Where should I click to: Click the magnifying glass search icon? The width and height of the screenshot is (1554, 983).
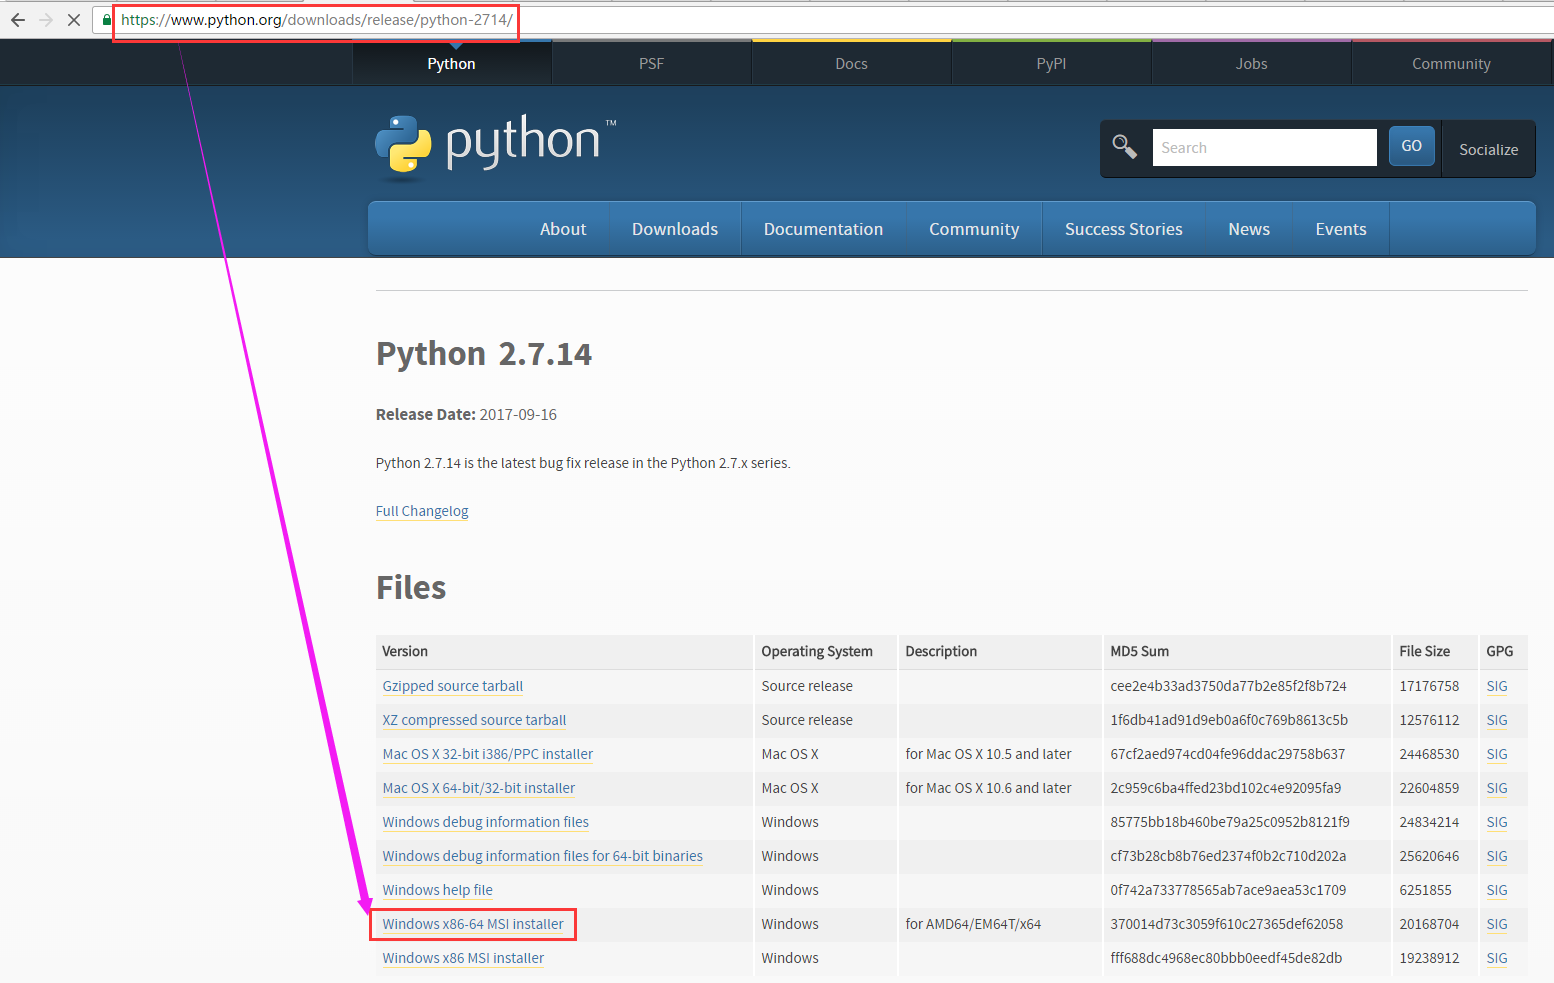point(1125,148)
